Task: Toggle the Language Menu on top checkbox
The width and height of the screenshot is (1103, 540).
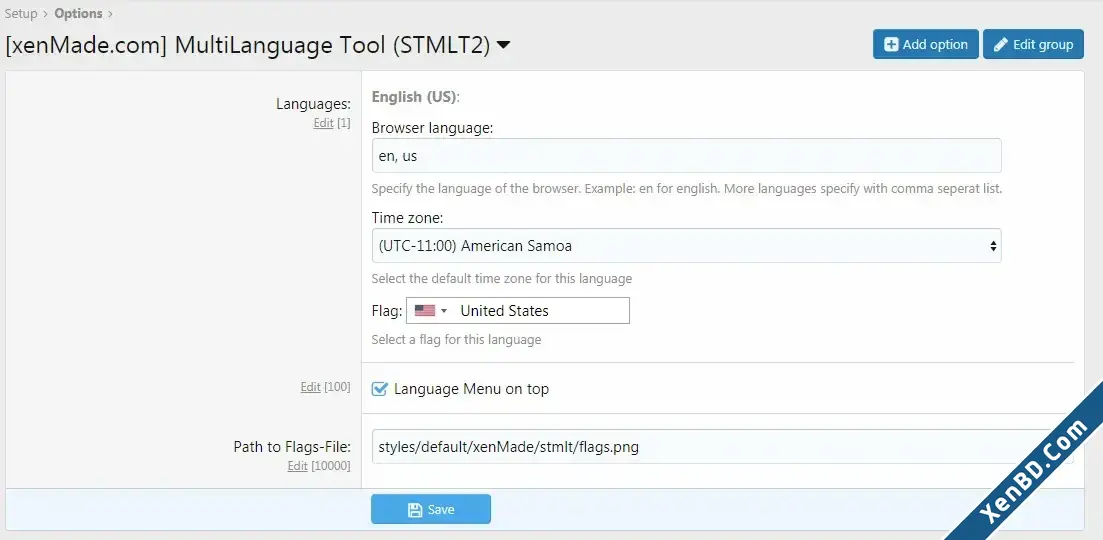Action: 379,389
